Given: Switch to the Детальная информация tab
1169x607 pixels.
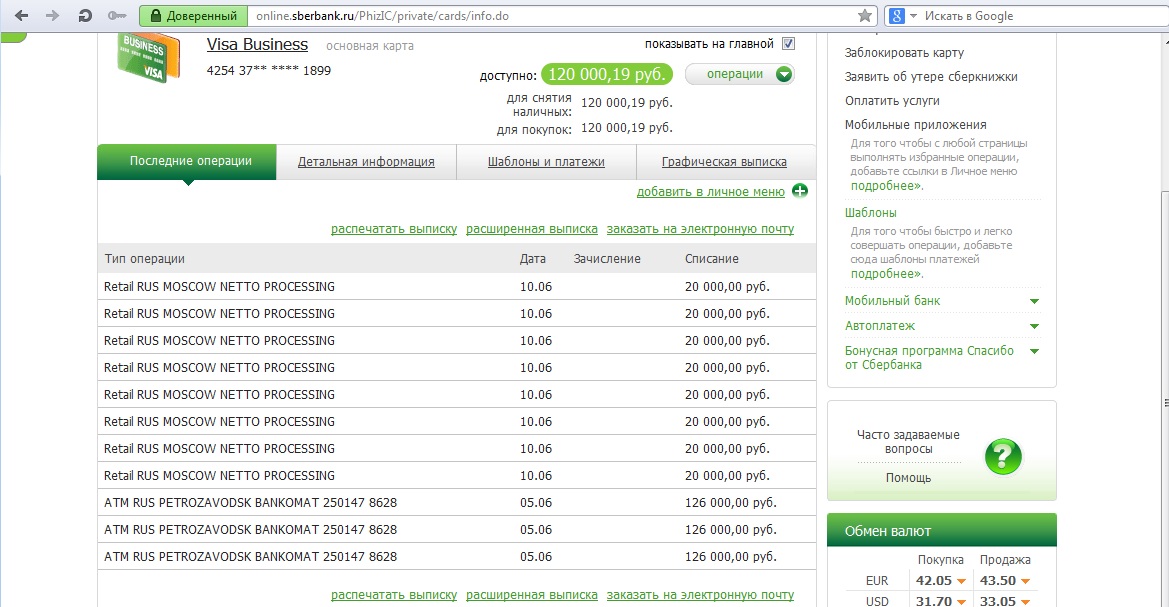Looking at the screenshot, I should point(366,162).
